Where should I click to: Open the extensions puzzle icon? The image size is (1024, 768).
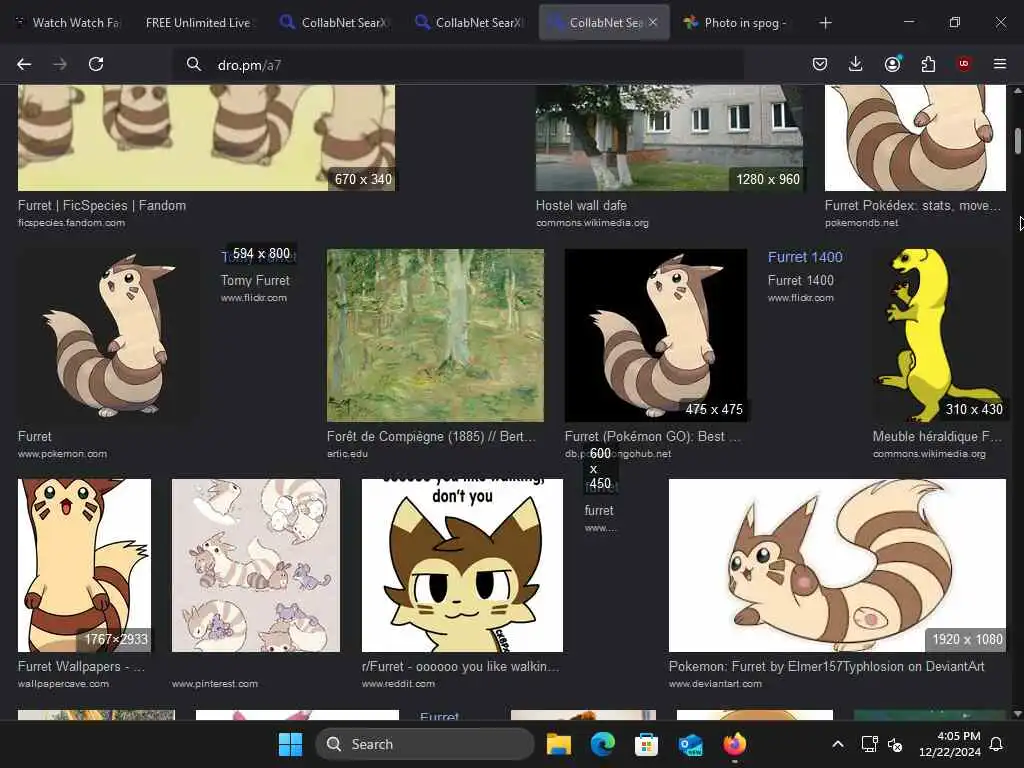point(928,64)
